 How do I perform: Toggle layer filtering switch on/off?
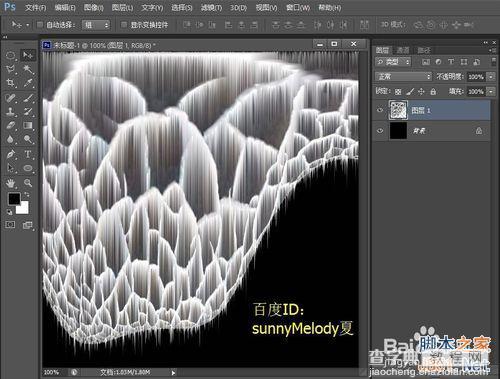pyautogui.click(x=494, y=61)
